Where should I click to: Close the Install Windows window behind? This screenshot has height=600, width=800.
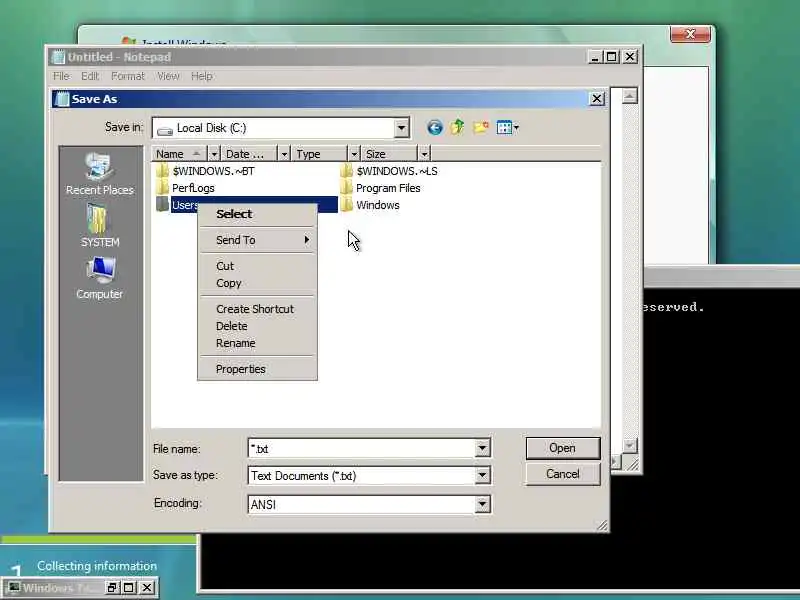[690, 34]
